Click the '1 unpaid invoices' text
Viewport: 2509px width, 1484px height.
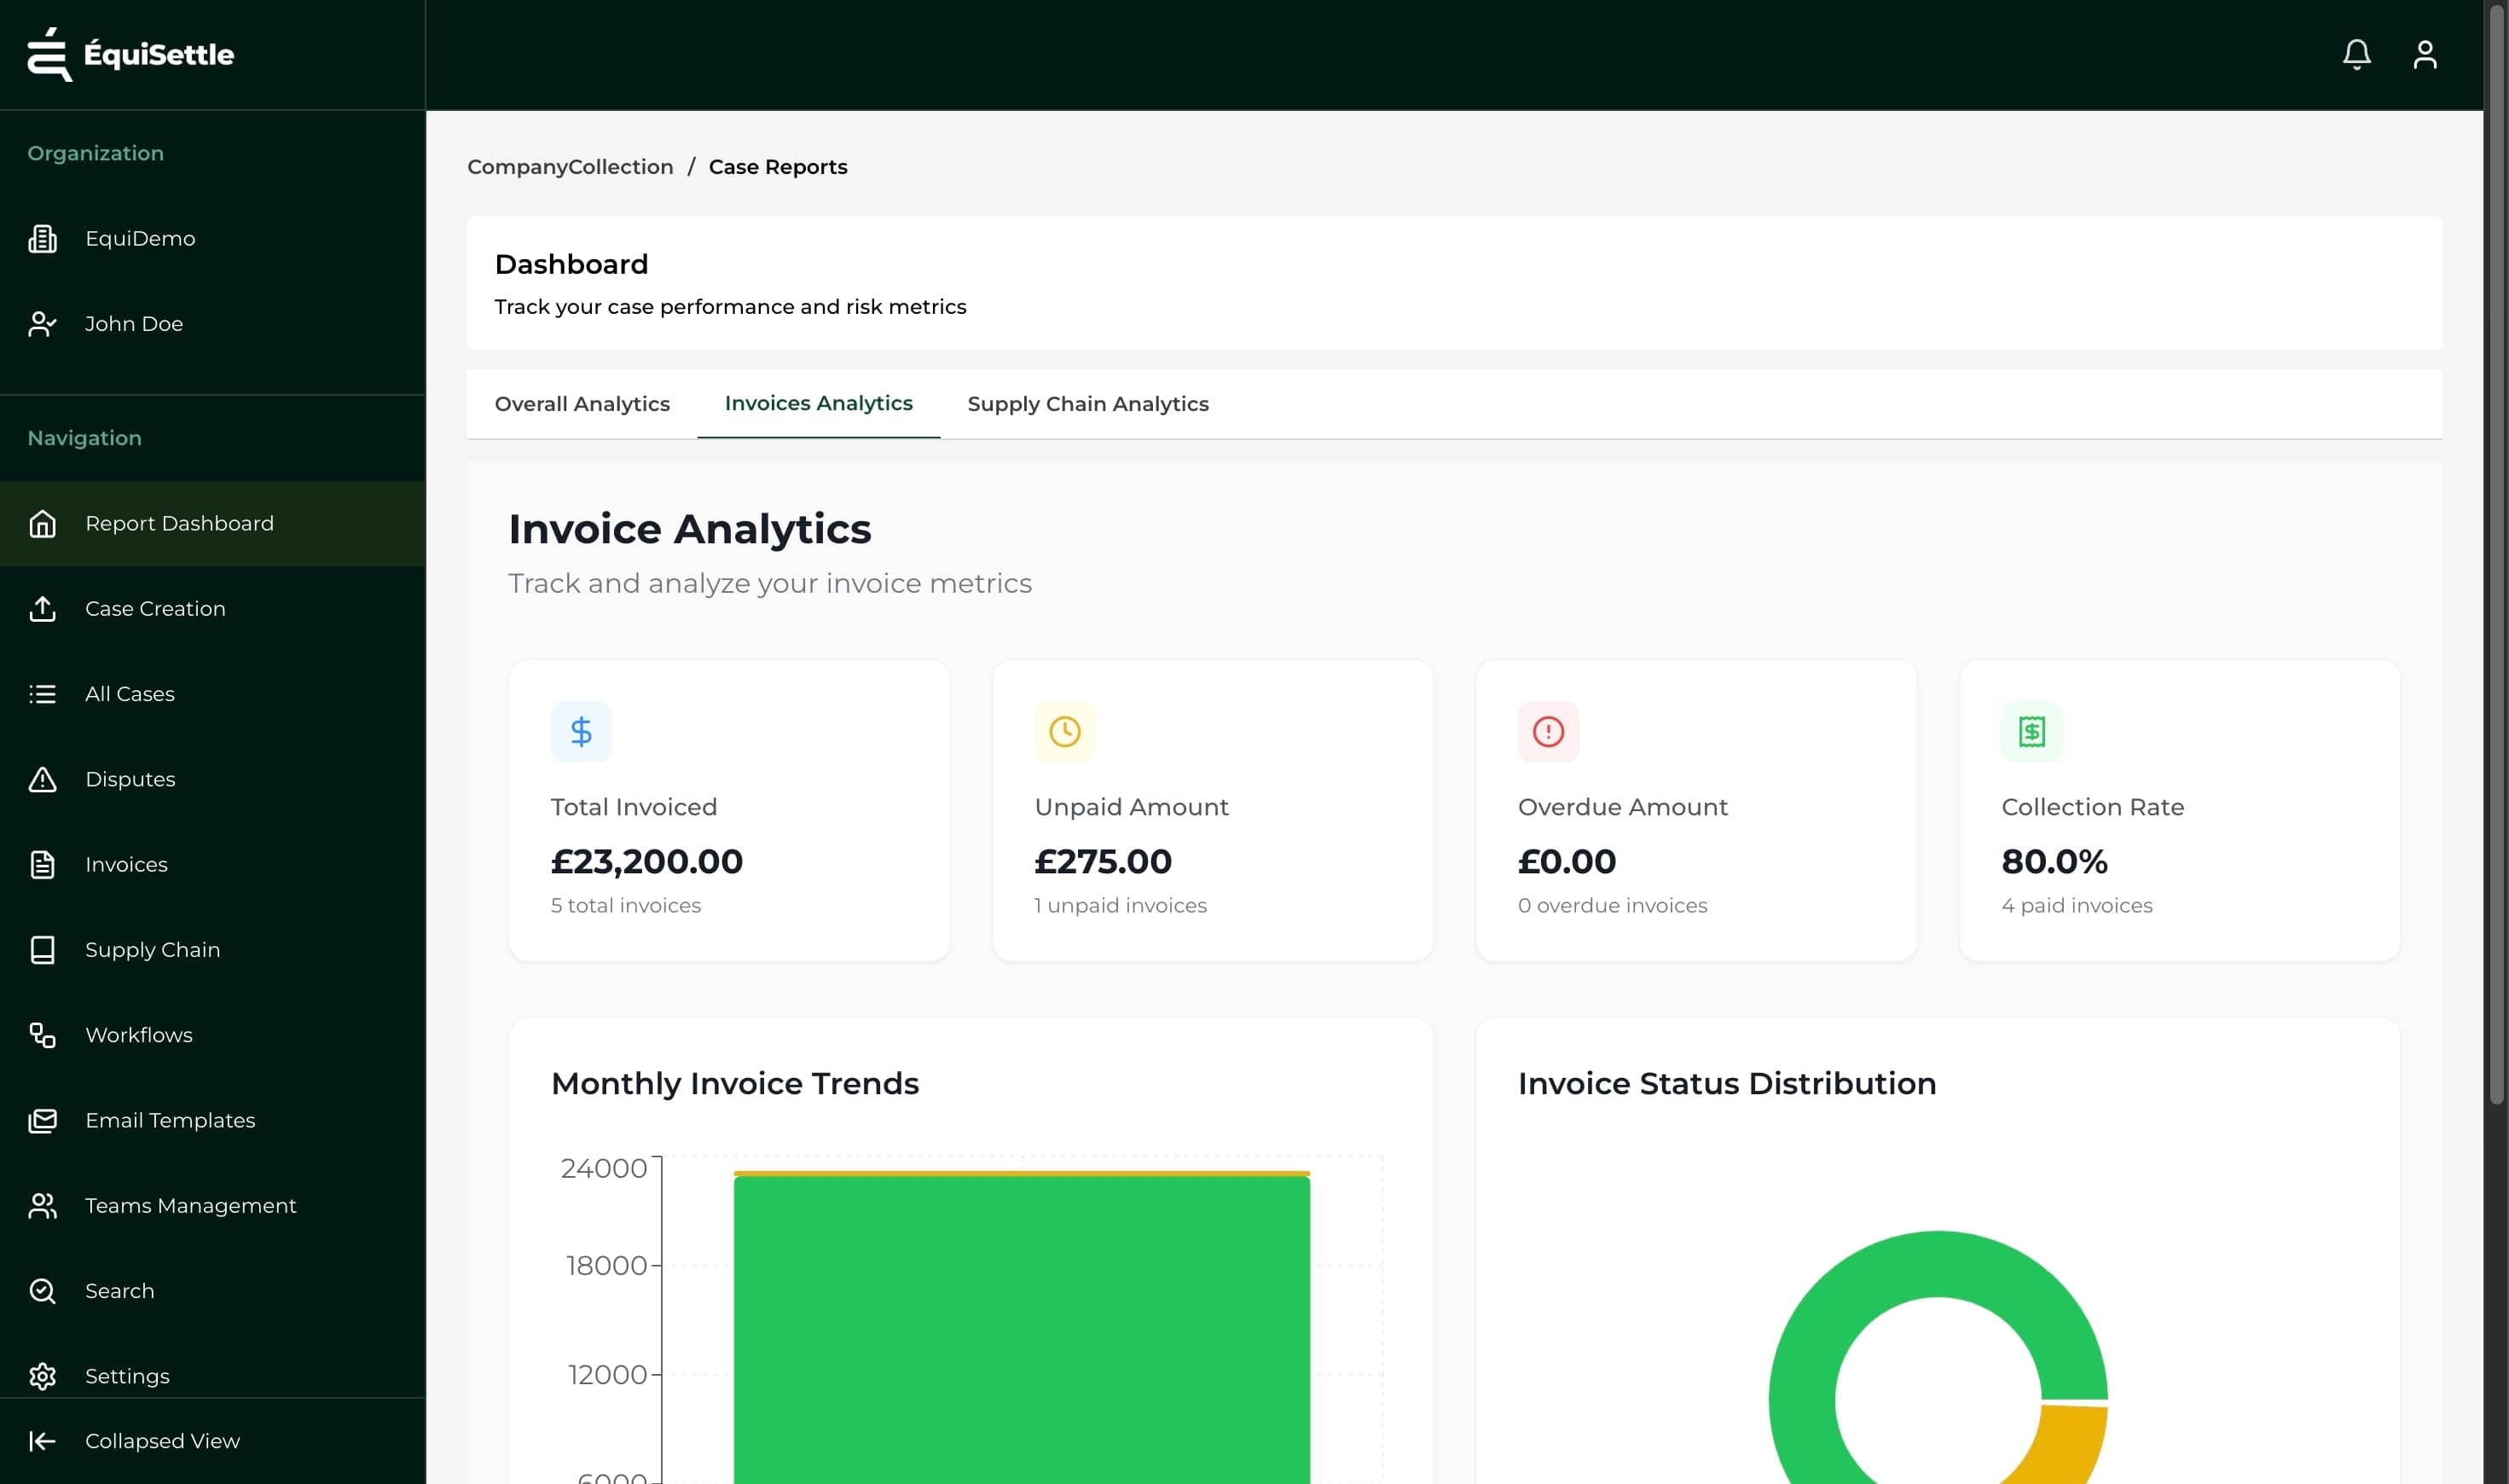[1120, 906]
